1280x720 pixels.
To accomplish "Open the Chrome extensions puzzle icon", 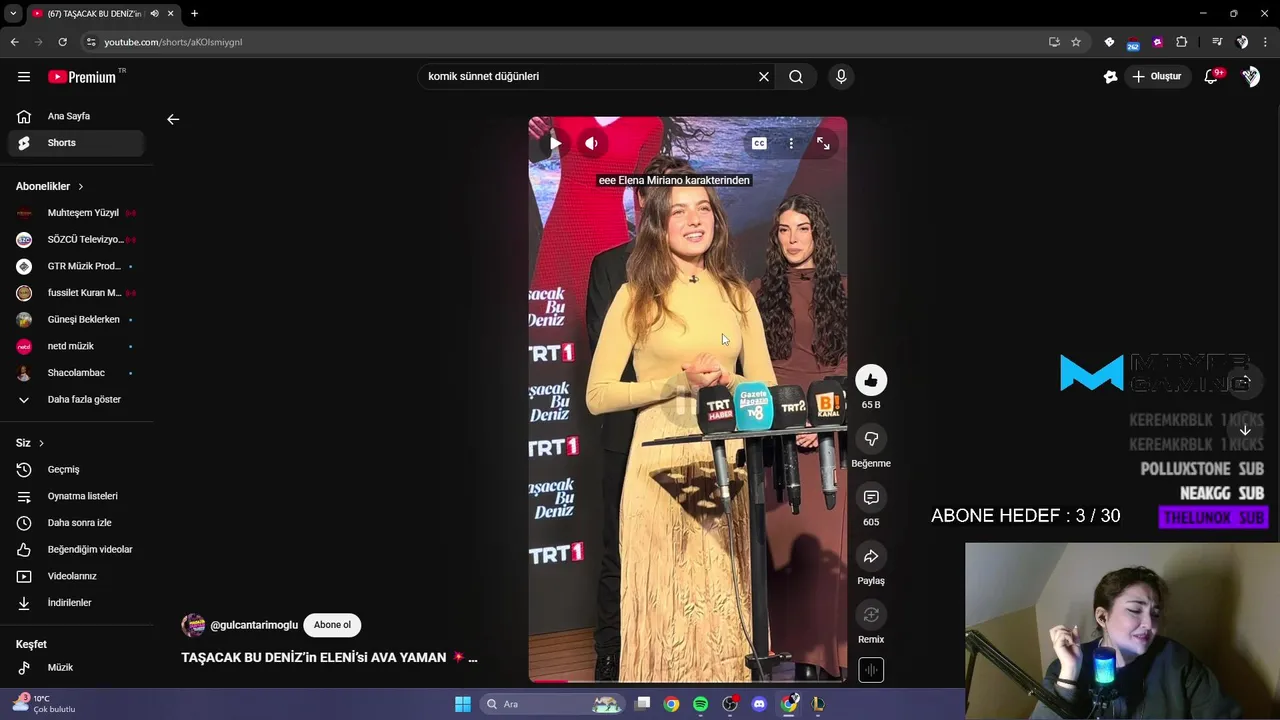I will (x=1182, y=42).
